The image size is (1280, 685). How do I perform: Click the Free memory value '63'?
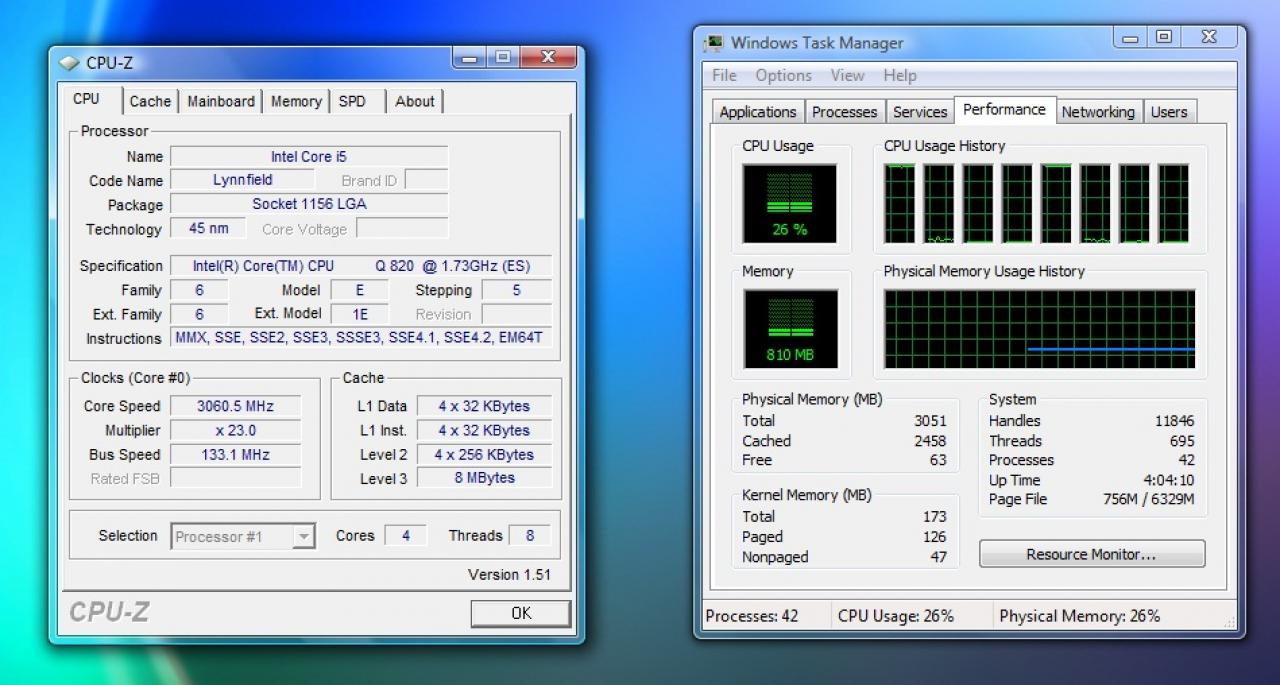tap(938, 460)
